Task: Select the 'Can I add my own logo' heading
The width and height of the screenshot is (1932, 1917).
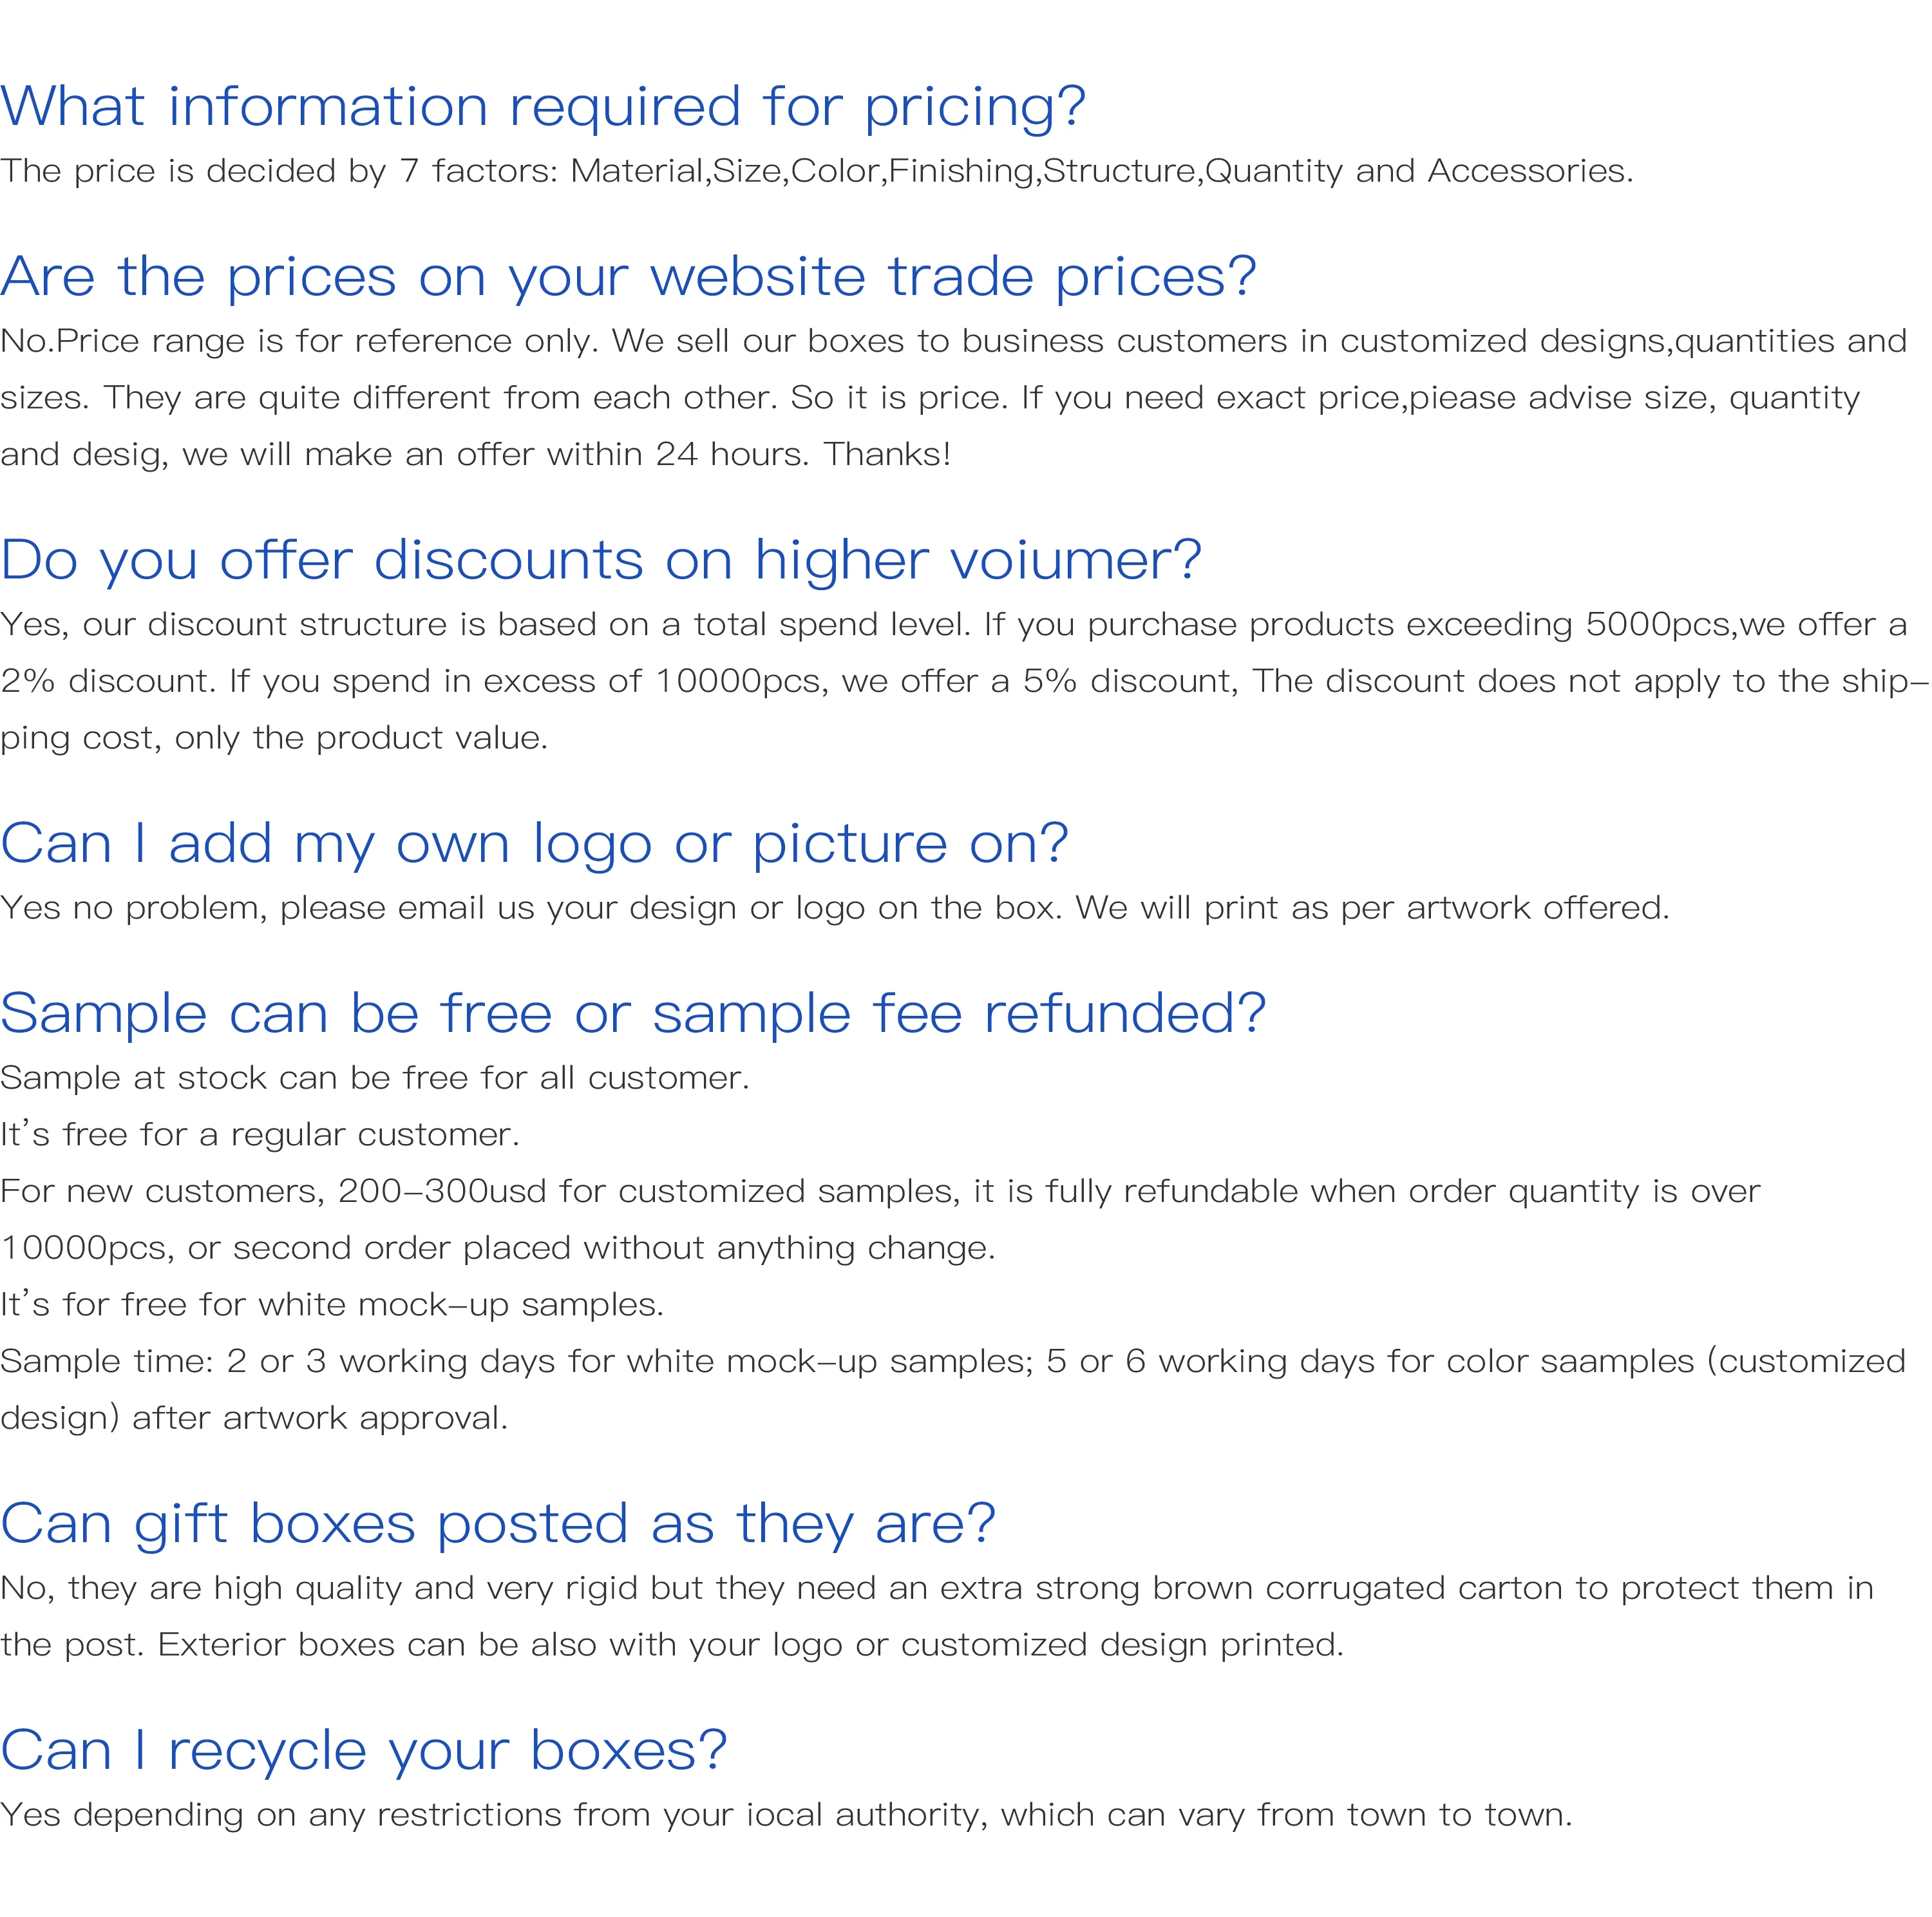Action: (534, 843)
